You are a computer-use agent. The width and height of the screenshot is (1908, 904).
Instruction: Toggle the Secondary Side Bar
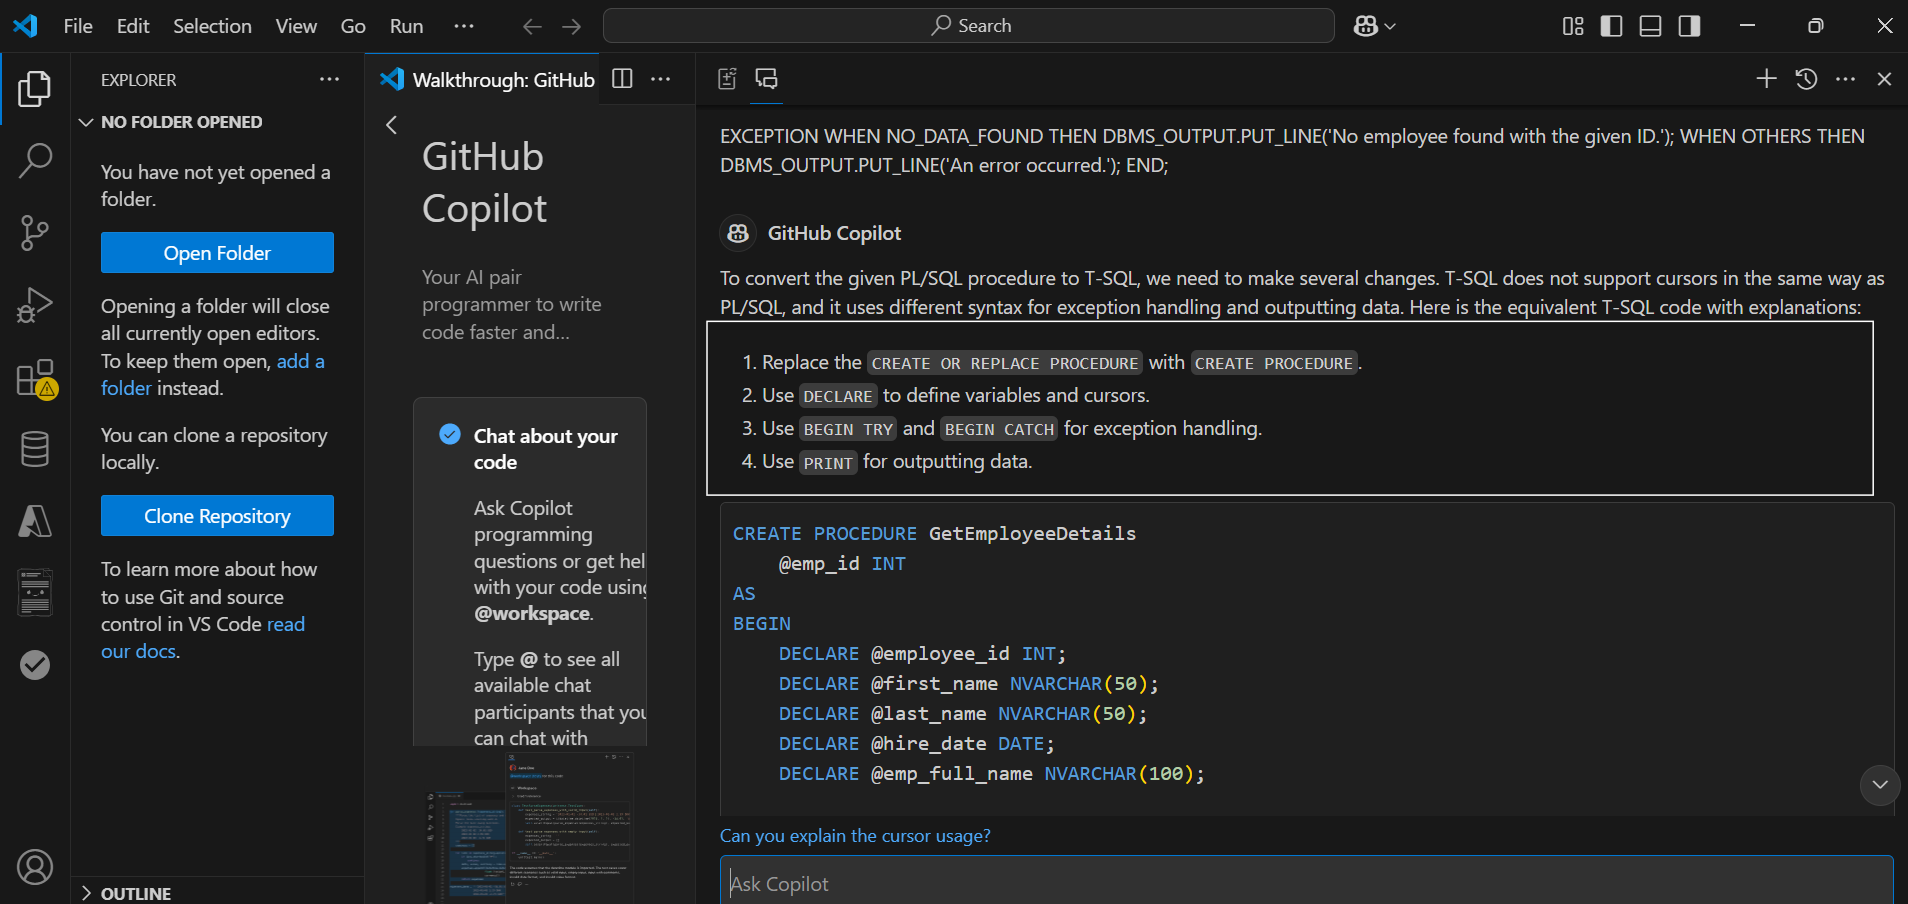[1689, 26]
